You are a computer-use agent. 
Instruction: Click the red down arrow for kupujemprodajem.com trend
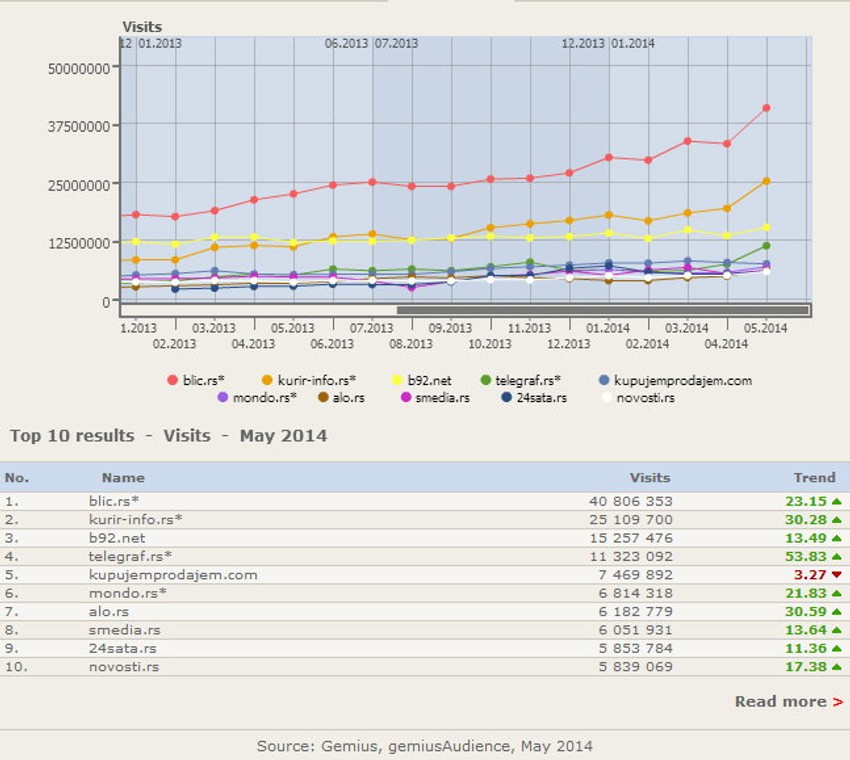pyautogui.click(x=836, y=575)
